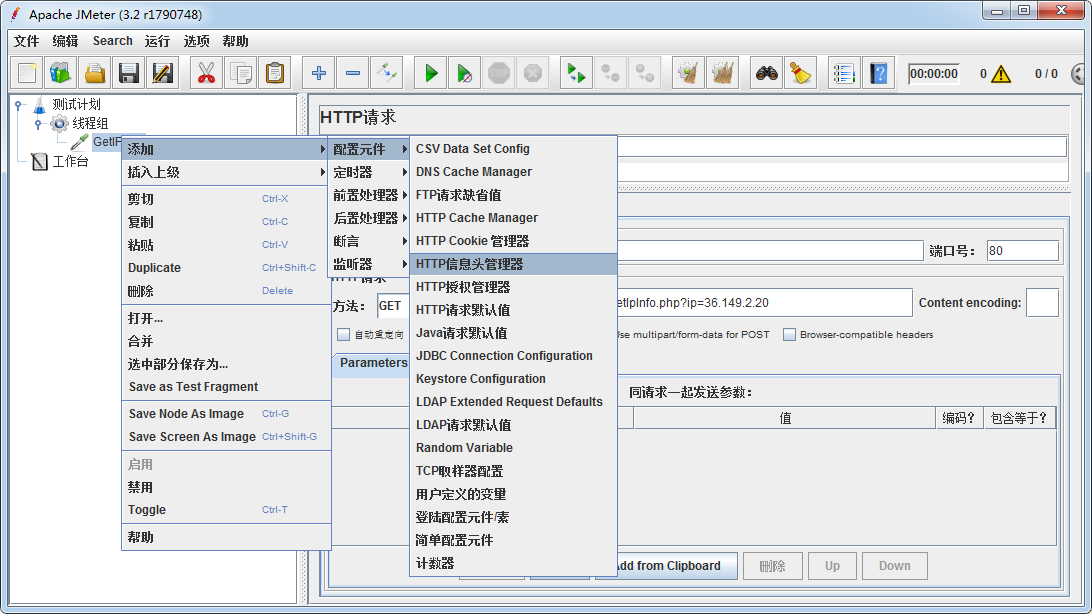Collapse the 测试计划 tree node
Viewport: 1092px width, 614px height.
click(x=20, y=105)
